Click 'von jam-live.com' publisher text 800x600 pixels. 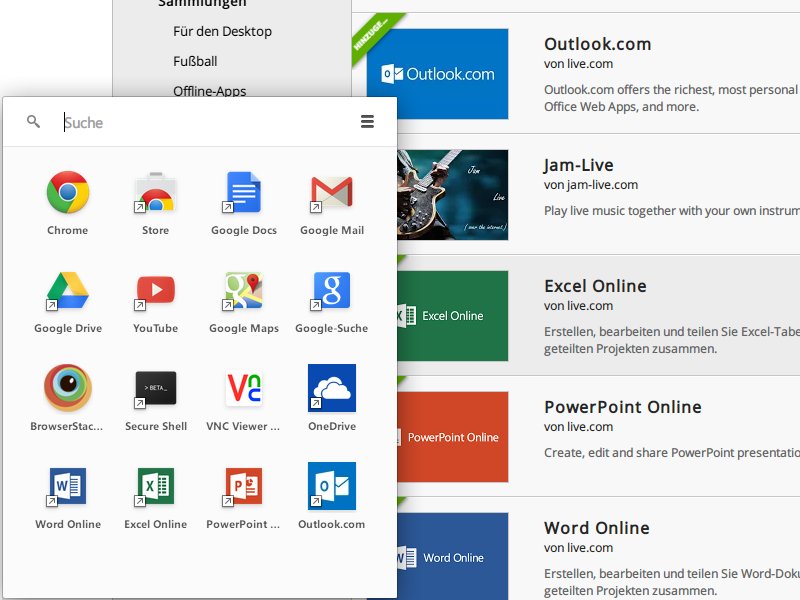[591, 185]
